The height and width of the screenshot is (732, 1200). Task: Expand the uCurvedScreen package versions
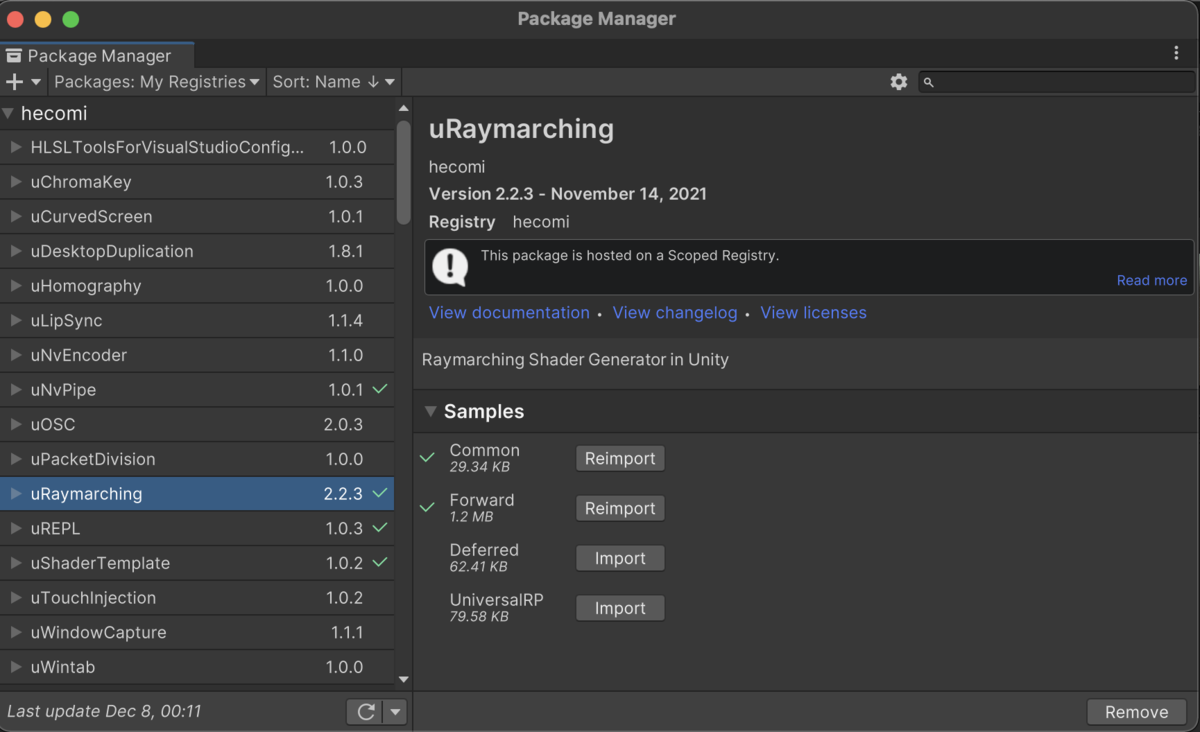(x=16, y=216)
